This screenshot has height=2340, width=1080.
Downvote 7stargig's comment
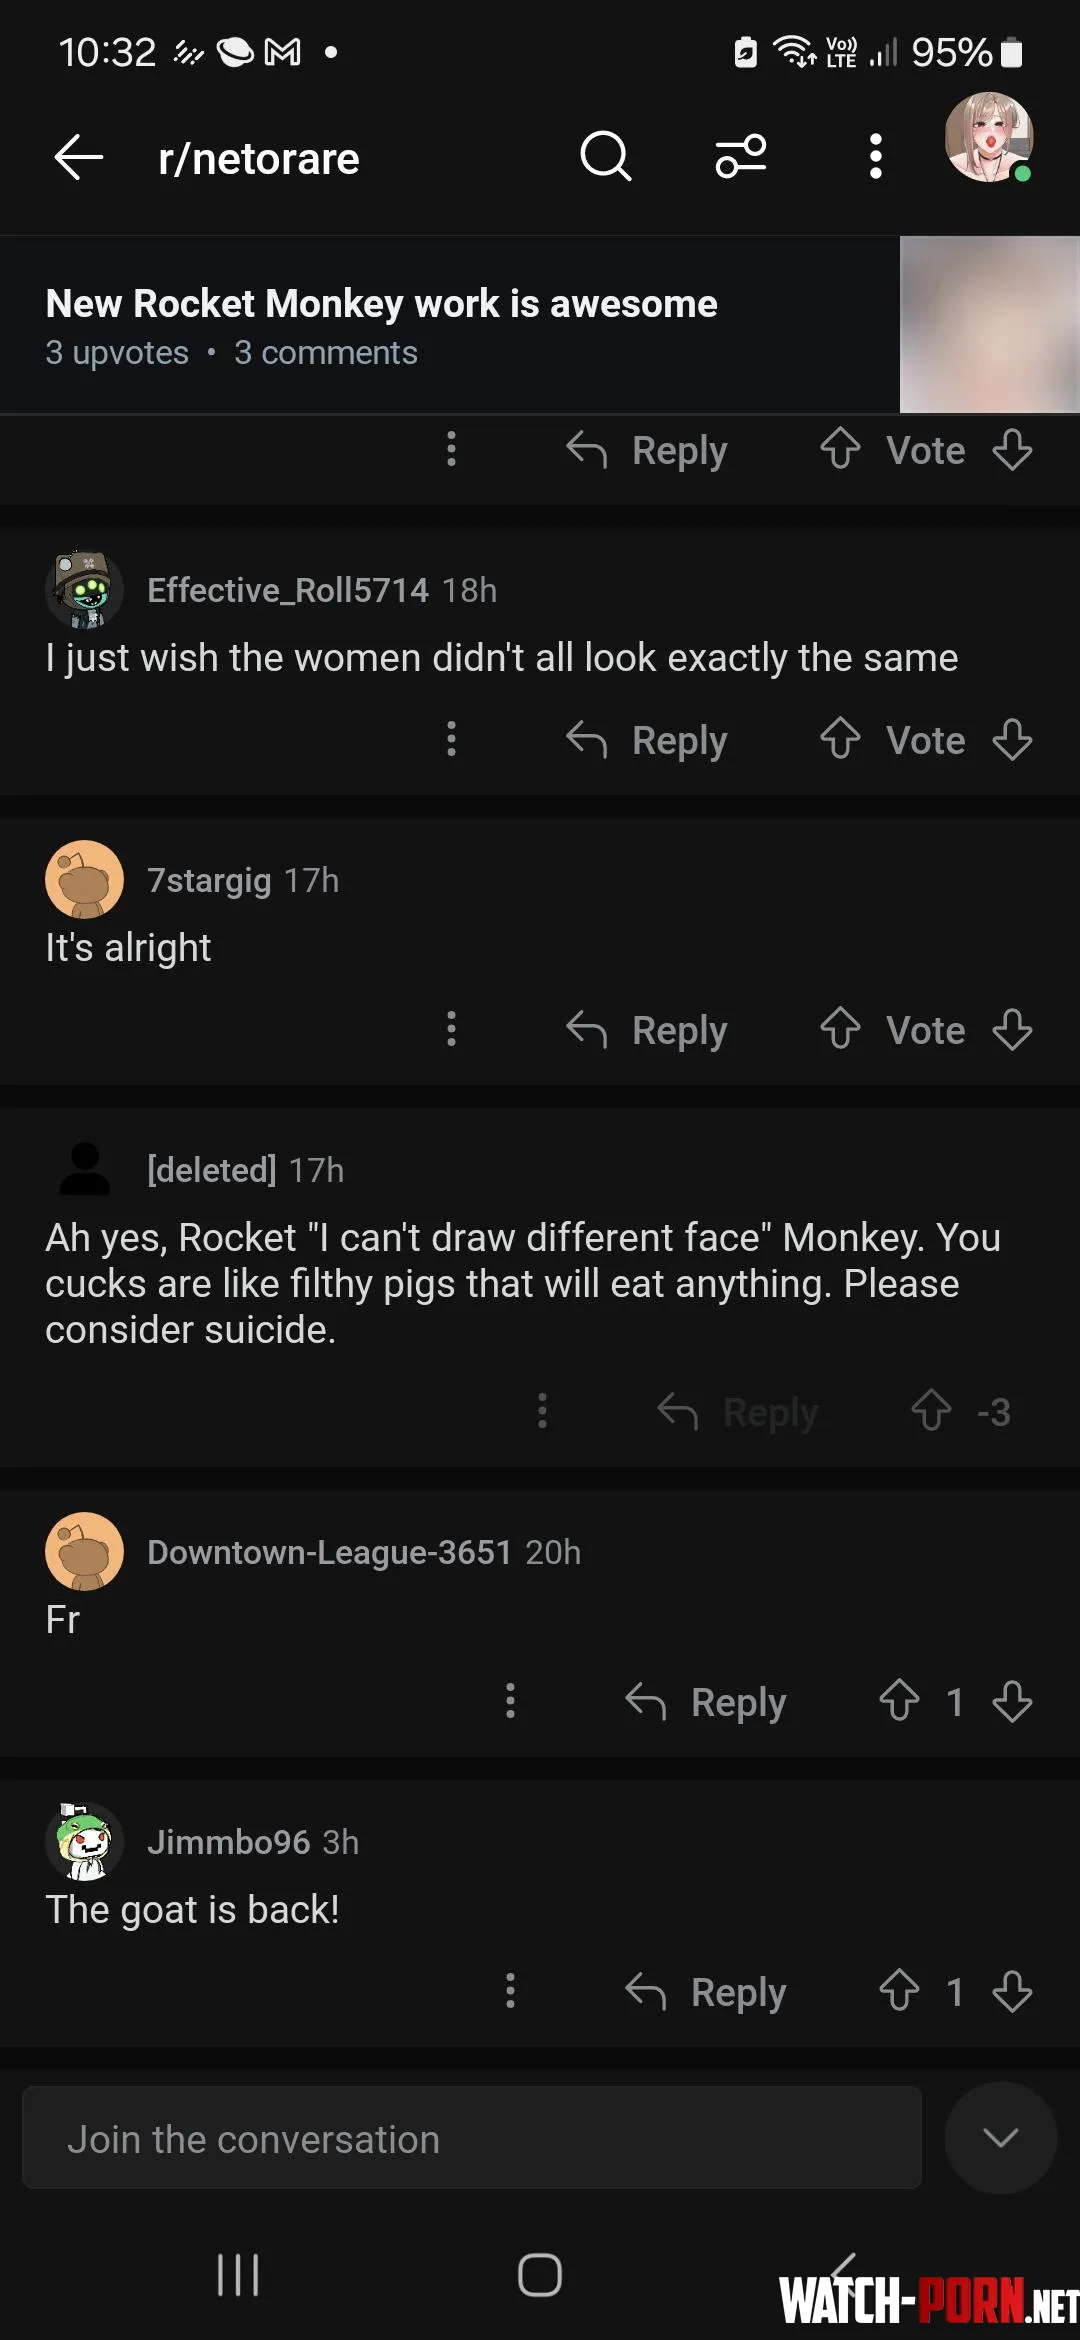[1012, 1030]
